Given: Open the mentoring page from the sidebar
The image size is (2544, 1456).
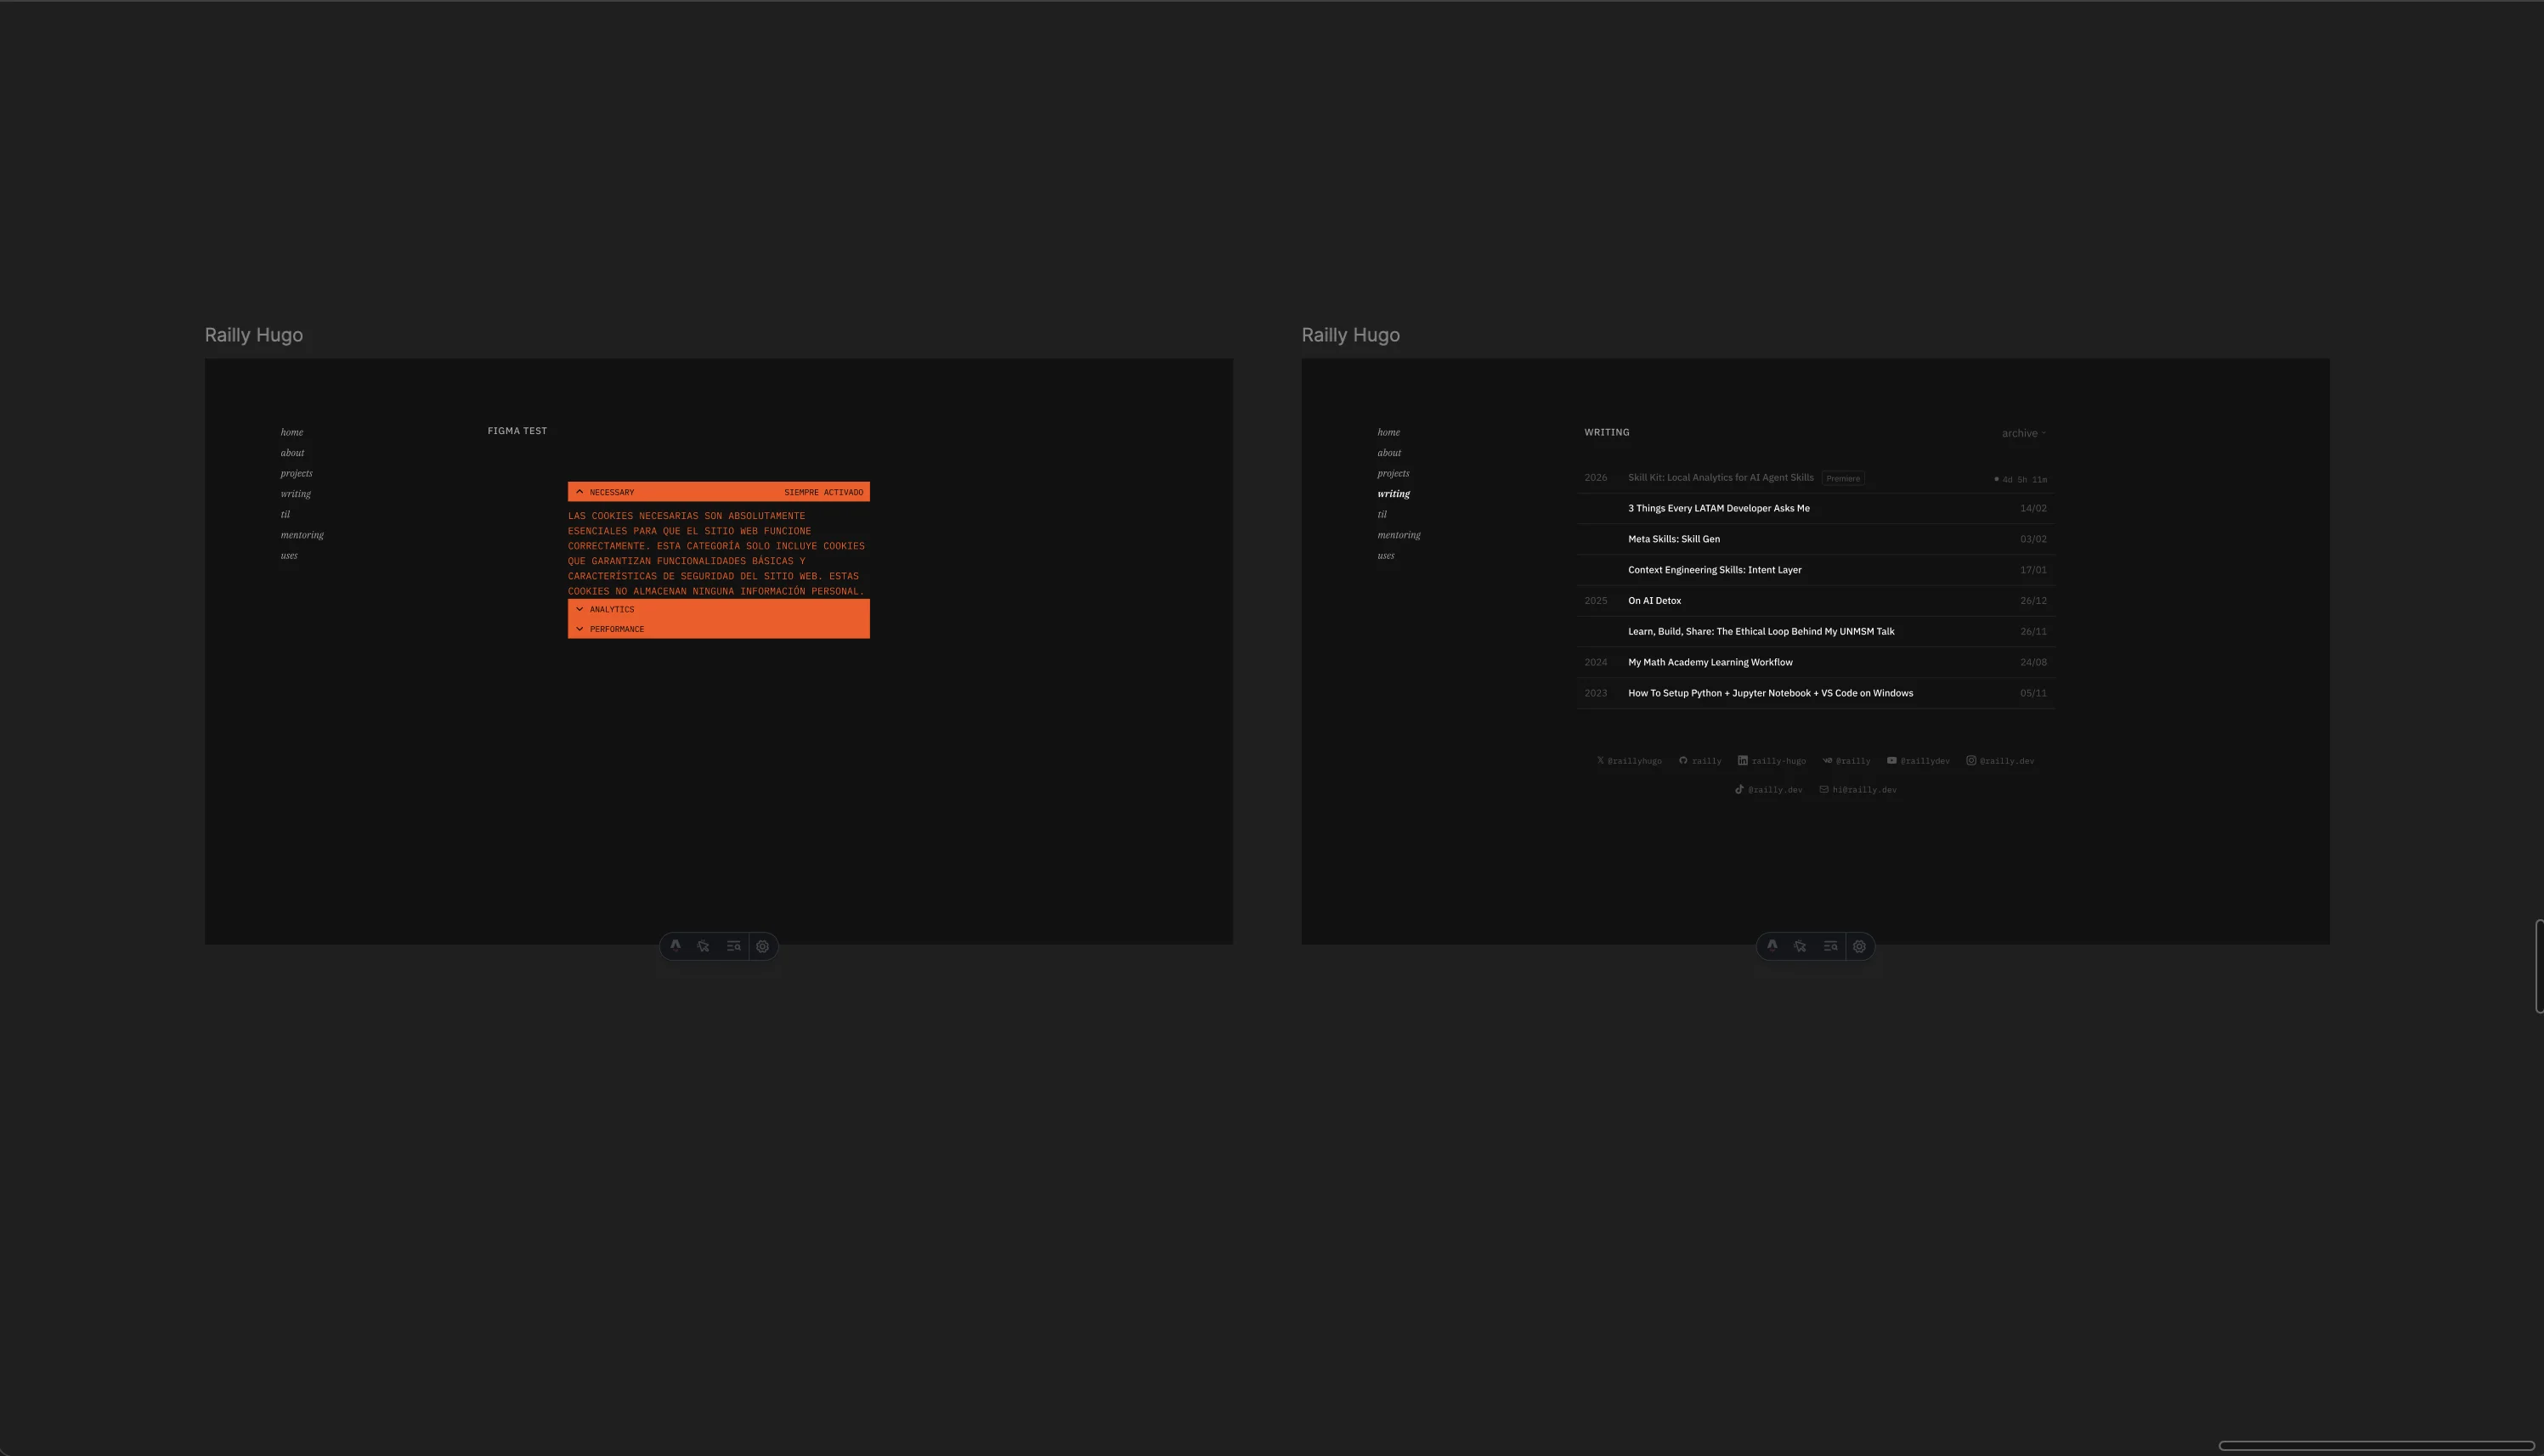Looking at the screenshot, I should point(1398,535).
